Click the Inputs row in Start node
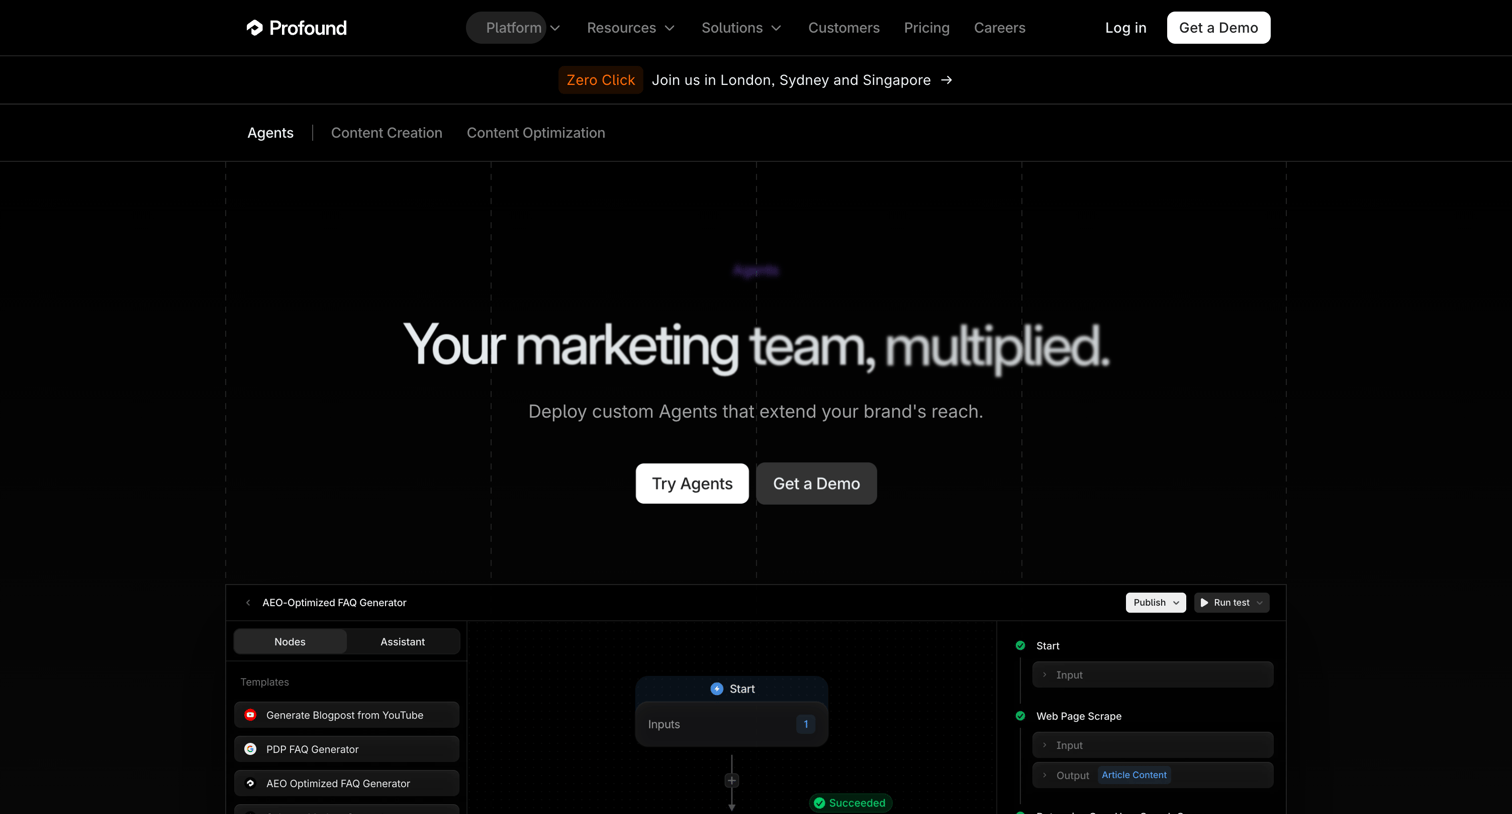 732,724
